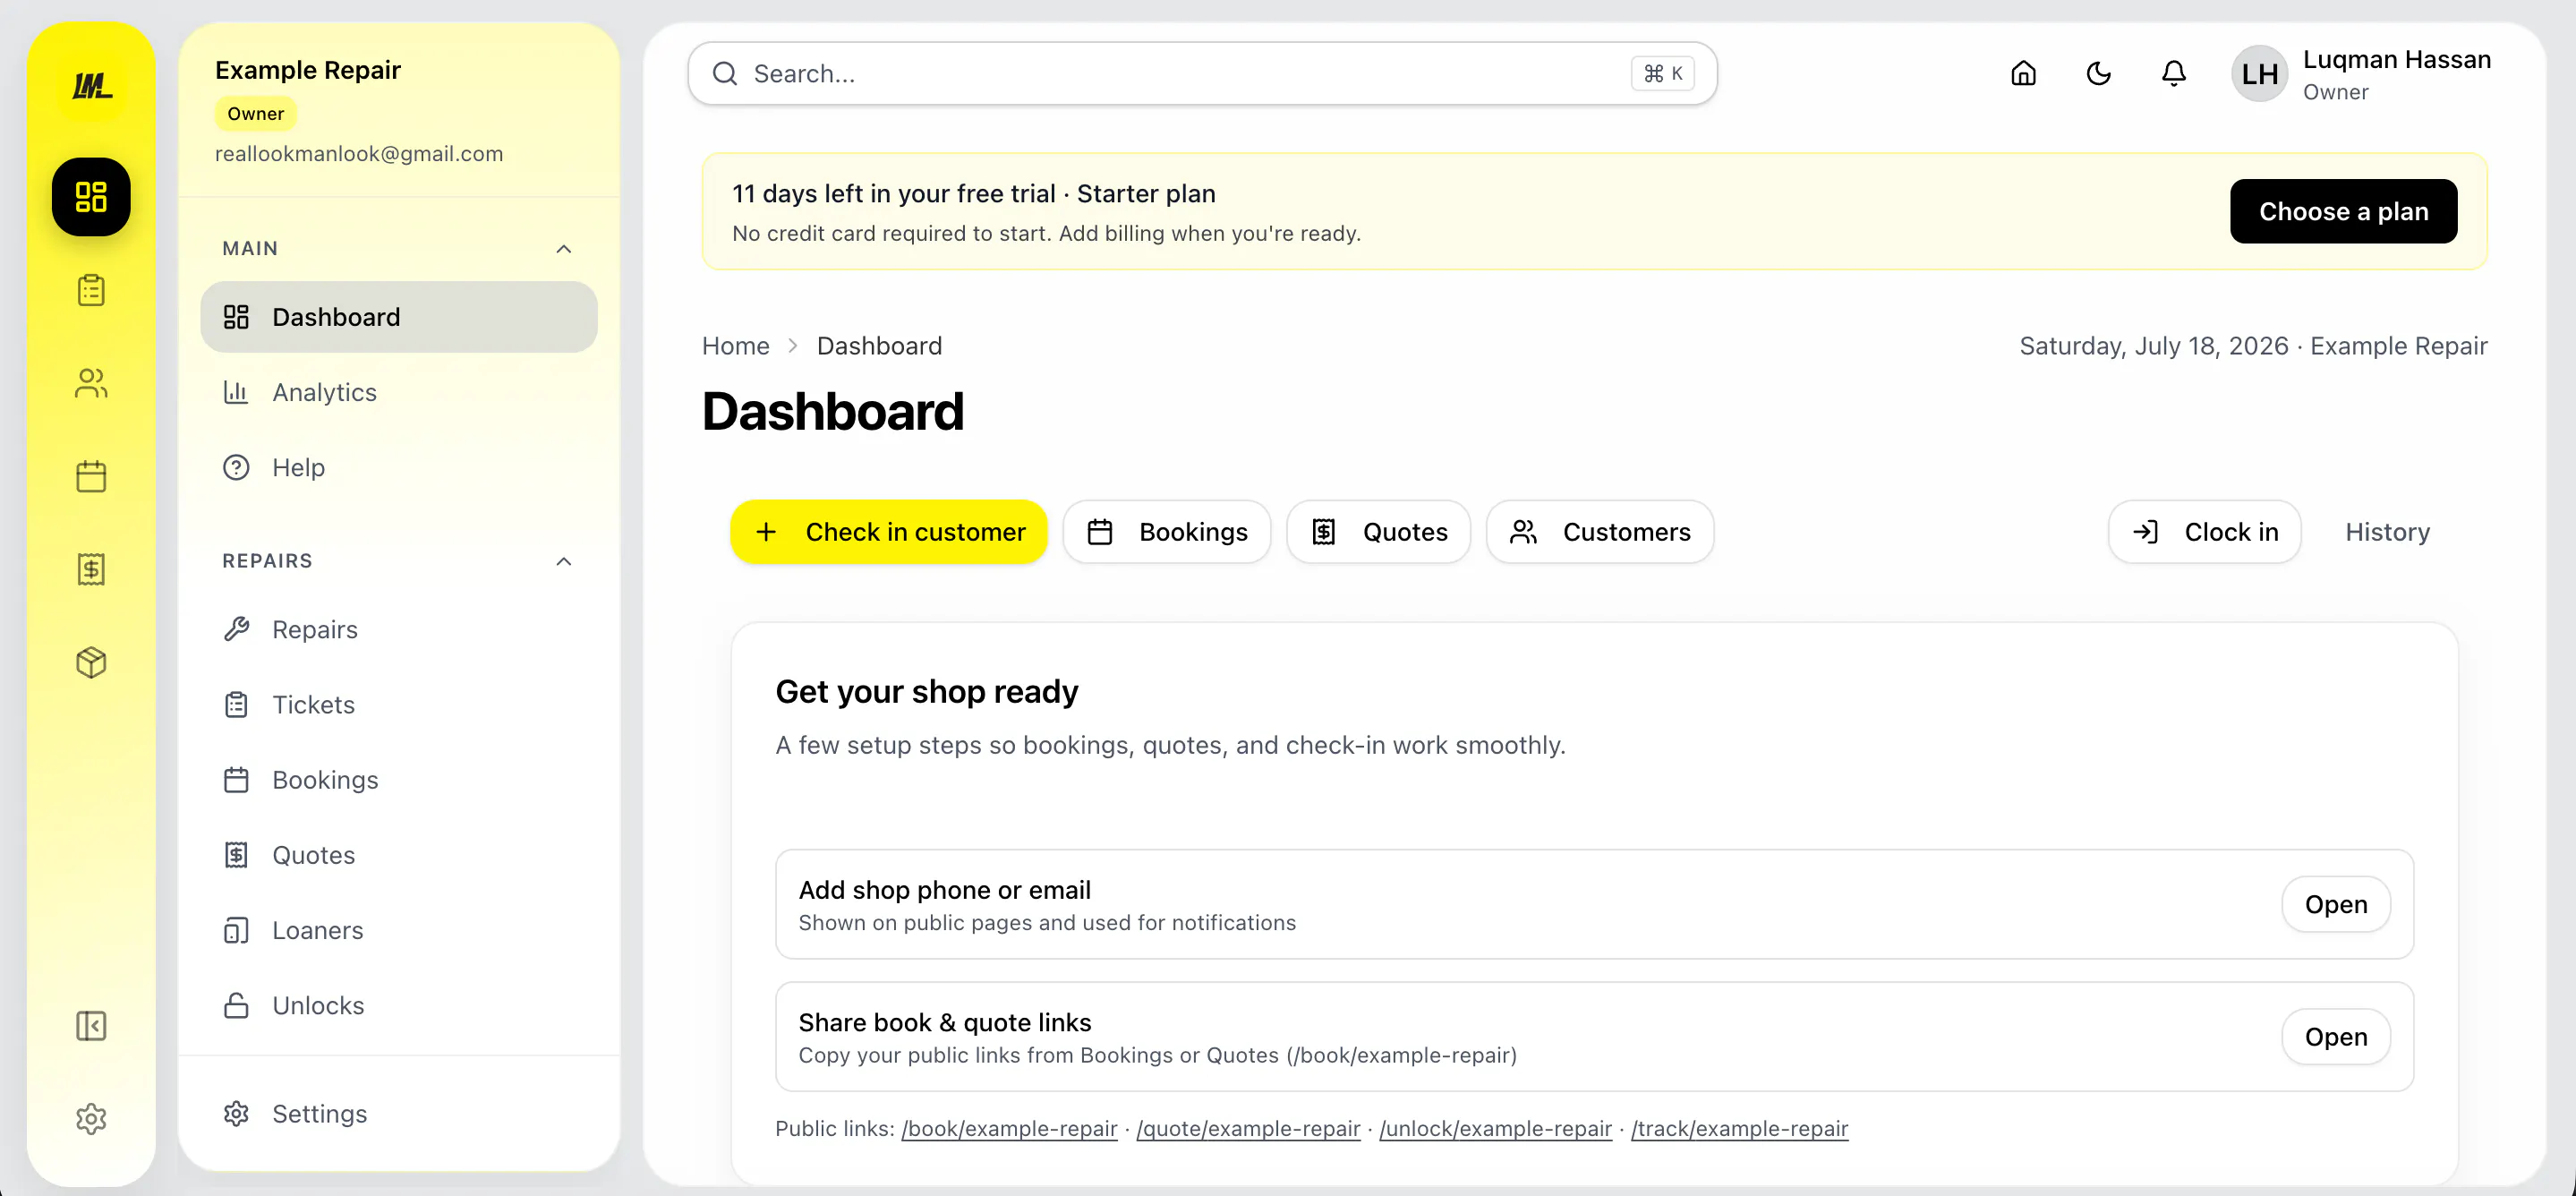Viewport: 2576px width, 1196px height.
Task: Click the Example Repair shop name
Action: click(x=308, y=70)
